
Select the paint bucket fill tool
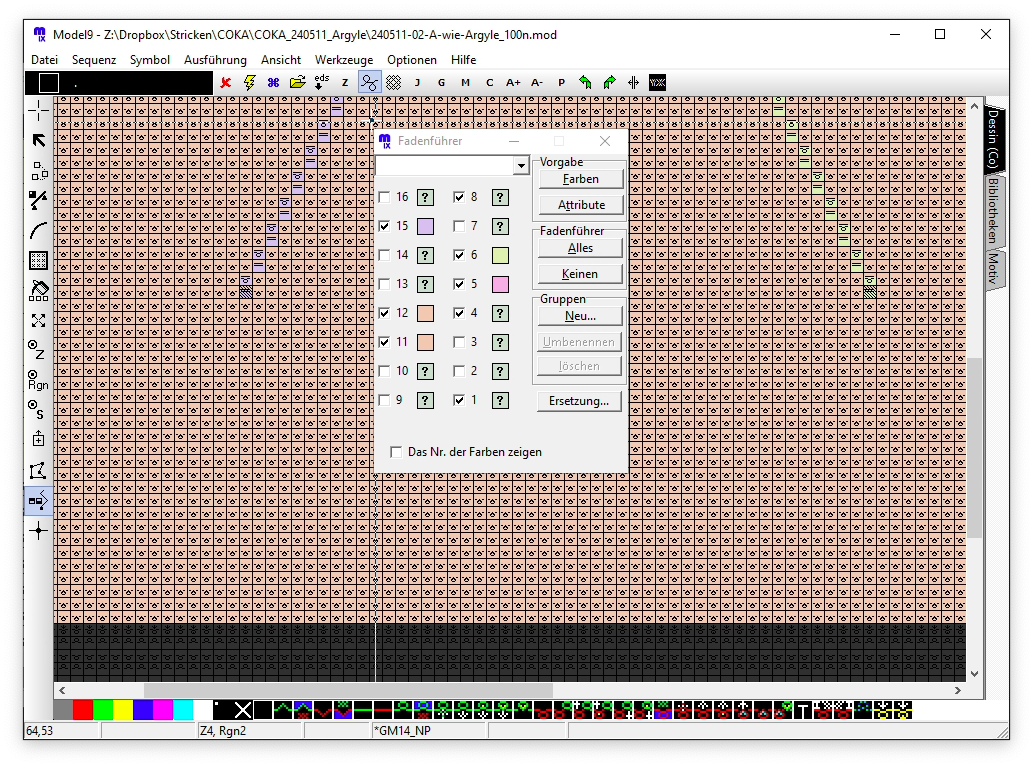tap(39, 291)
